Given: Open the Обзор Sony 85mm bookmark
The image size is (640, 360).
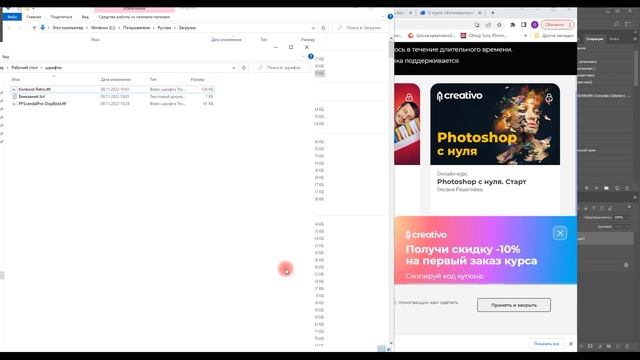Looking at the screenshot, I should [484, 36].
